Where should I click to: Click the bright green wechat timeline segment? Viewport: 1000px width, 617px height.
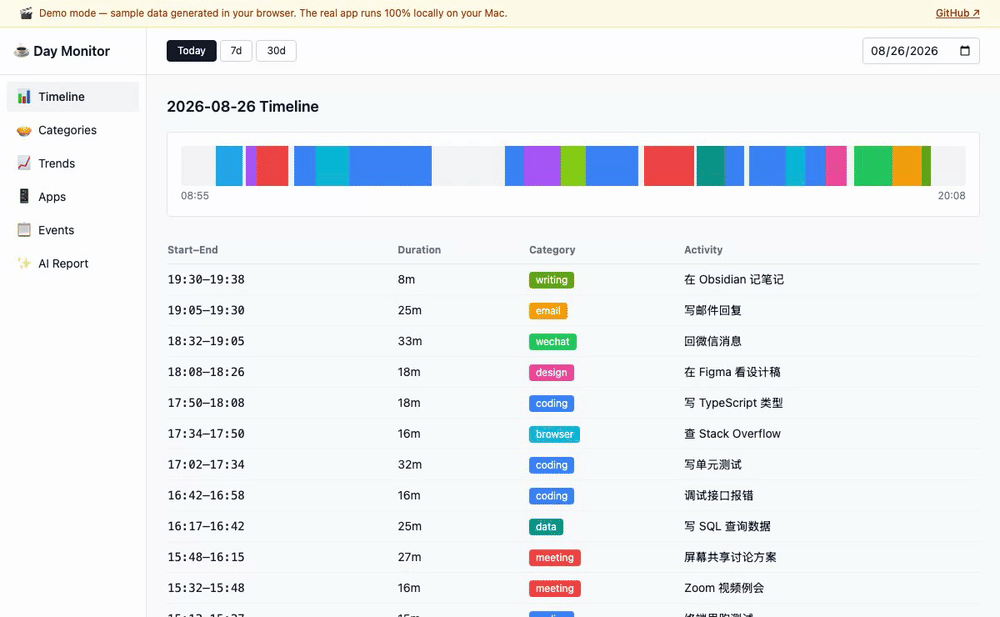[873, 166]
